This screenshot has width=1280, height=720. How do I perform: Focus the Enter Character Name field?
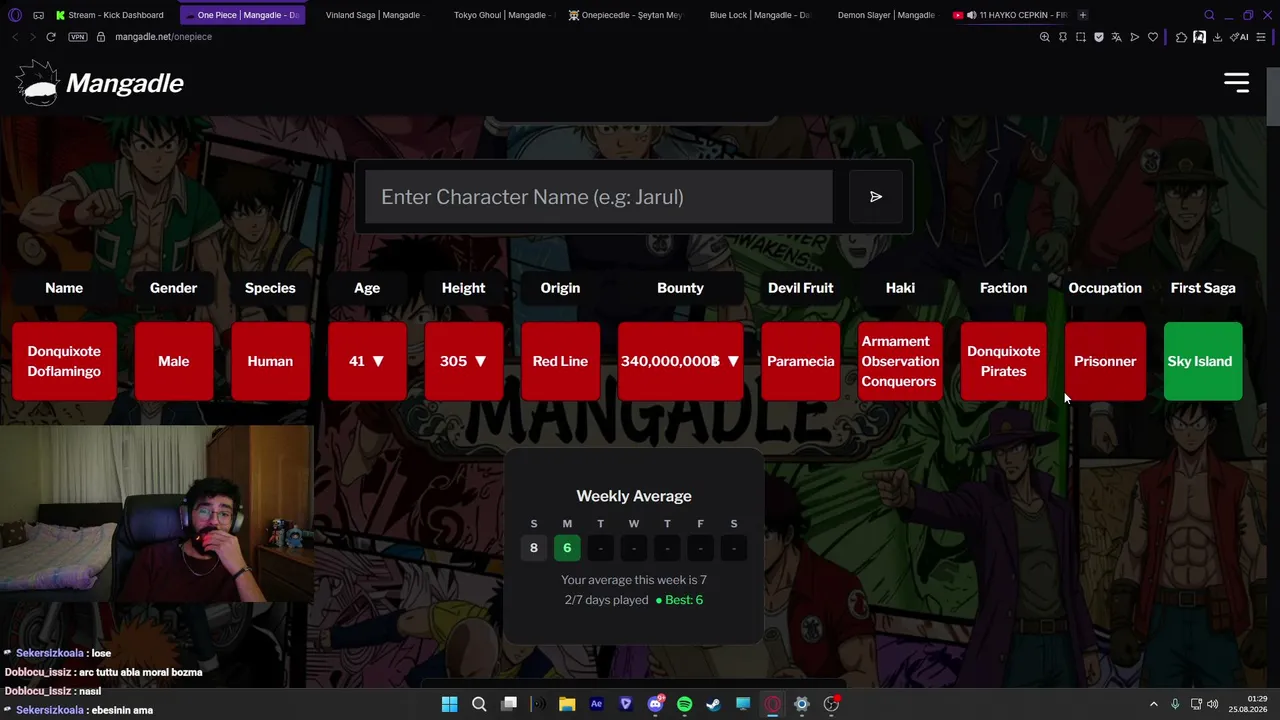(598, 197)
